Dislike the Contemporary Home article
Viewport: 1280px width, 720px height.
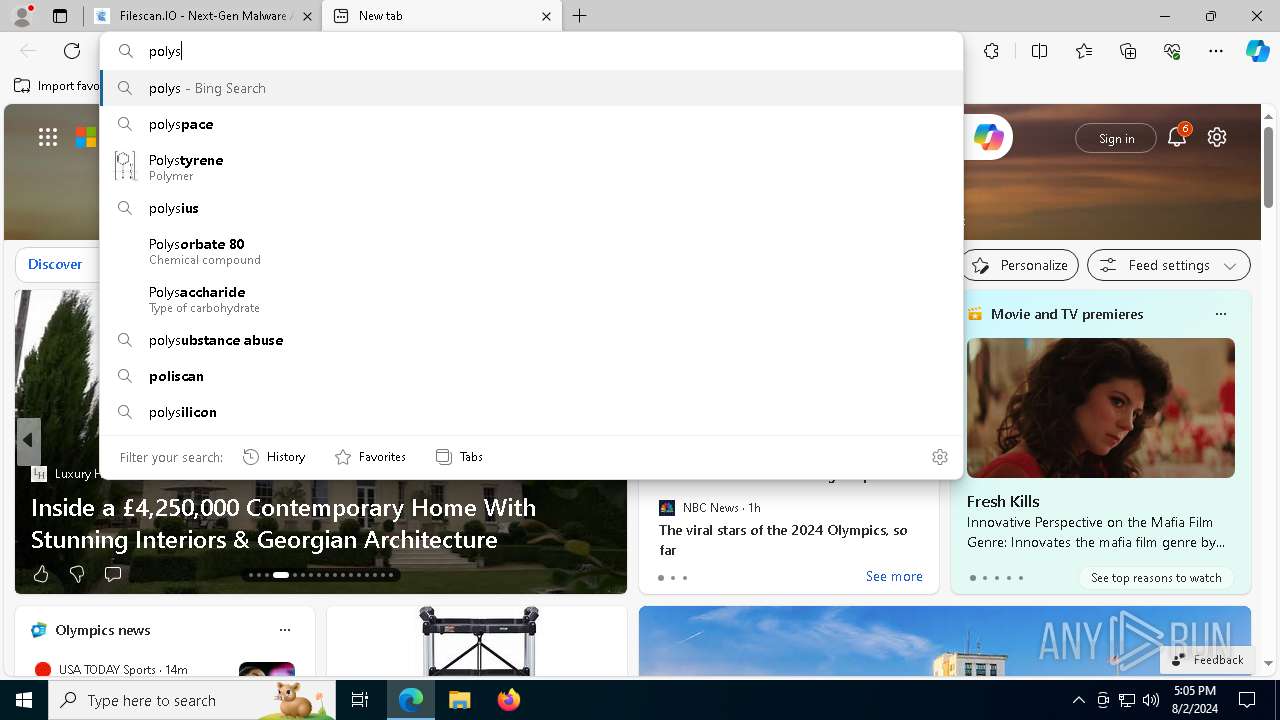point(77,574)
